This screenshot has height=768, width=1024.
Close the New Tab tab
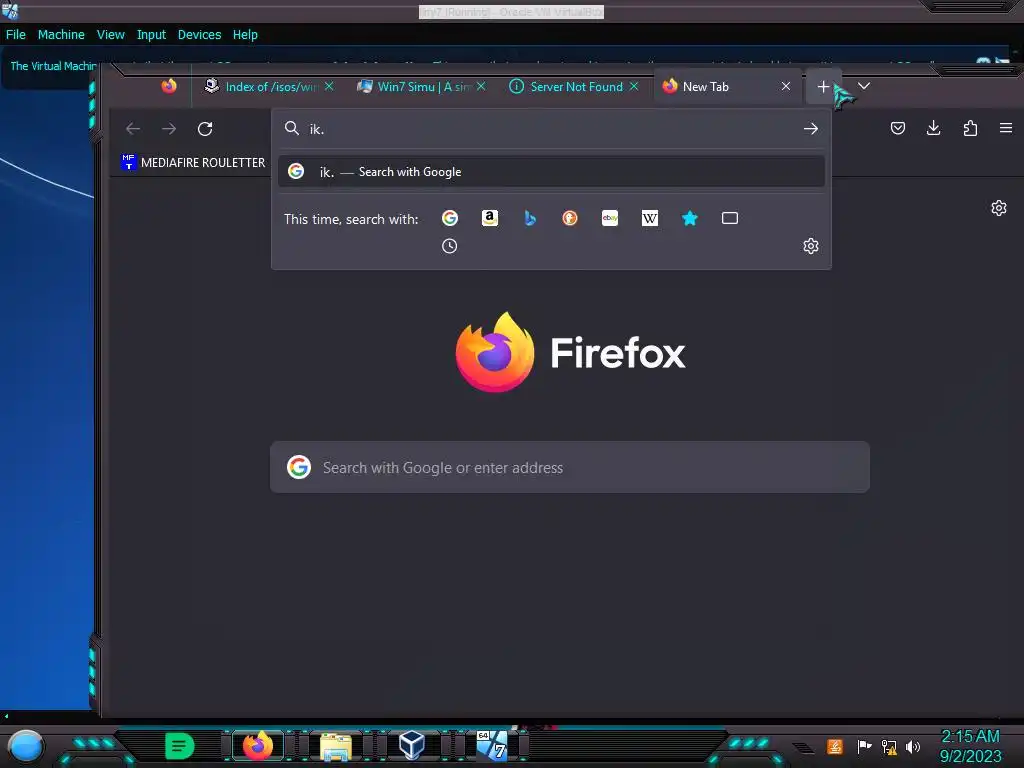[x=786, y=86]
